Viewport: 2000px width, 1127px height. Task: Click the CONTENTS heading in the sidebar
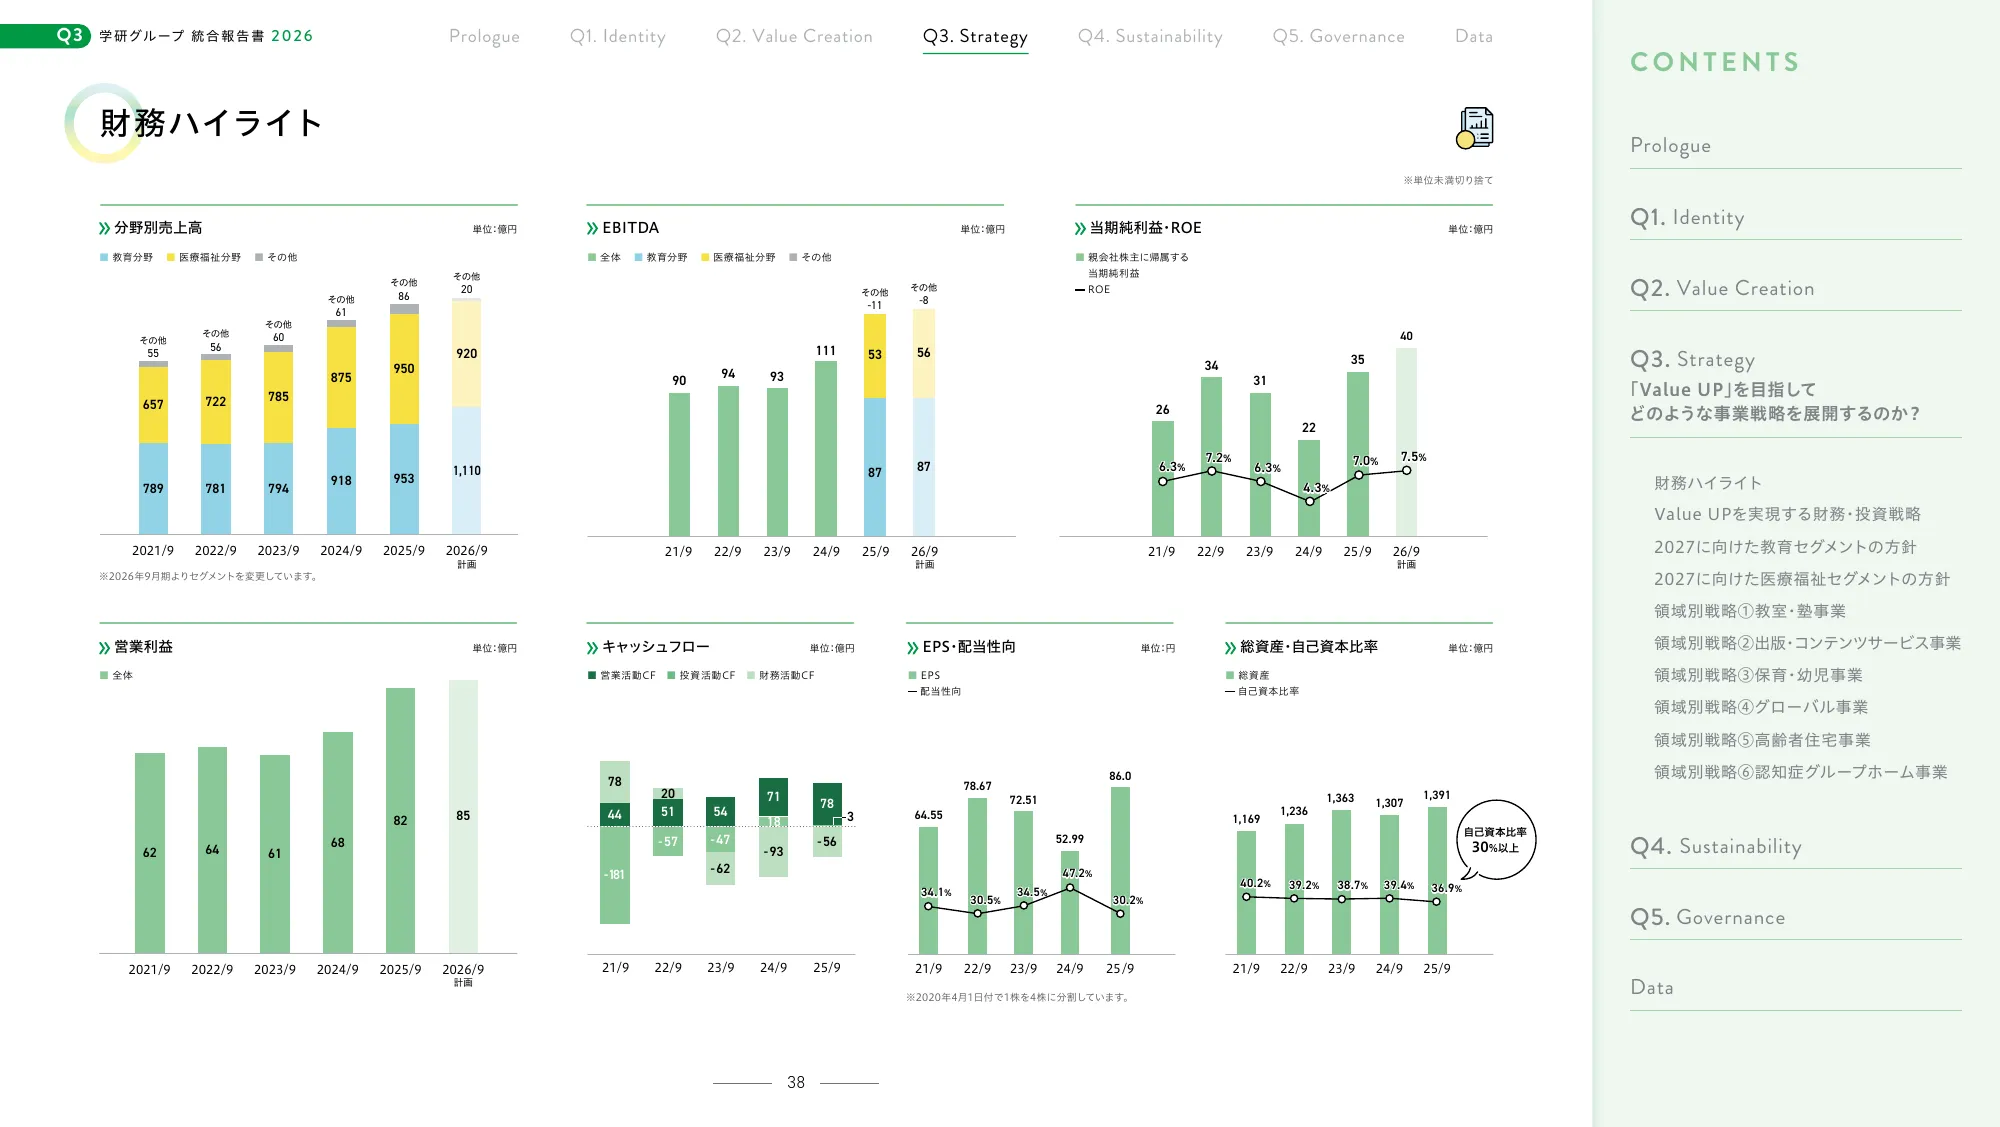pyautogui.click(x=1714, y=63)
